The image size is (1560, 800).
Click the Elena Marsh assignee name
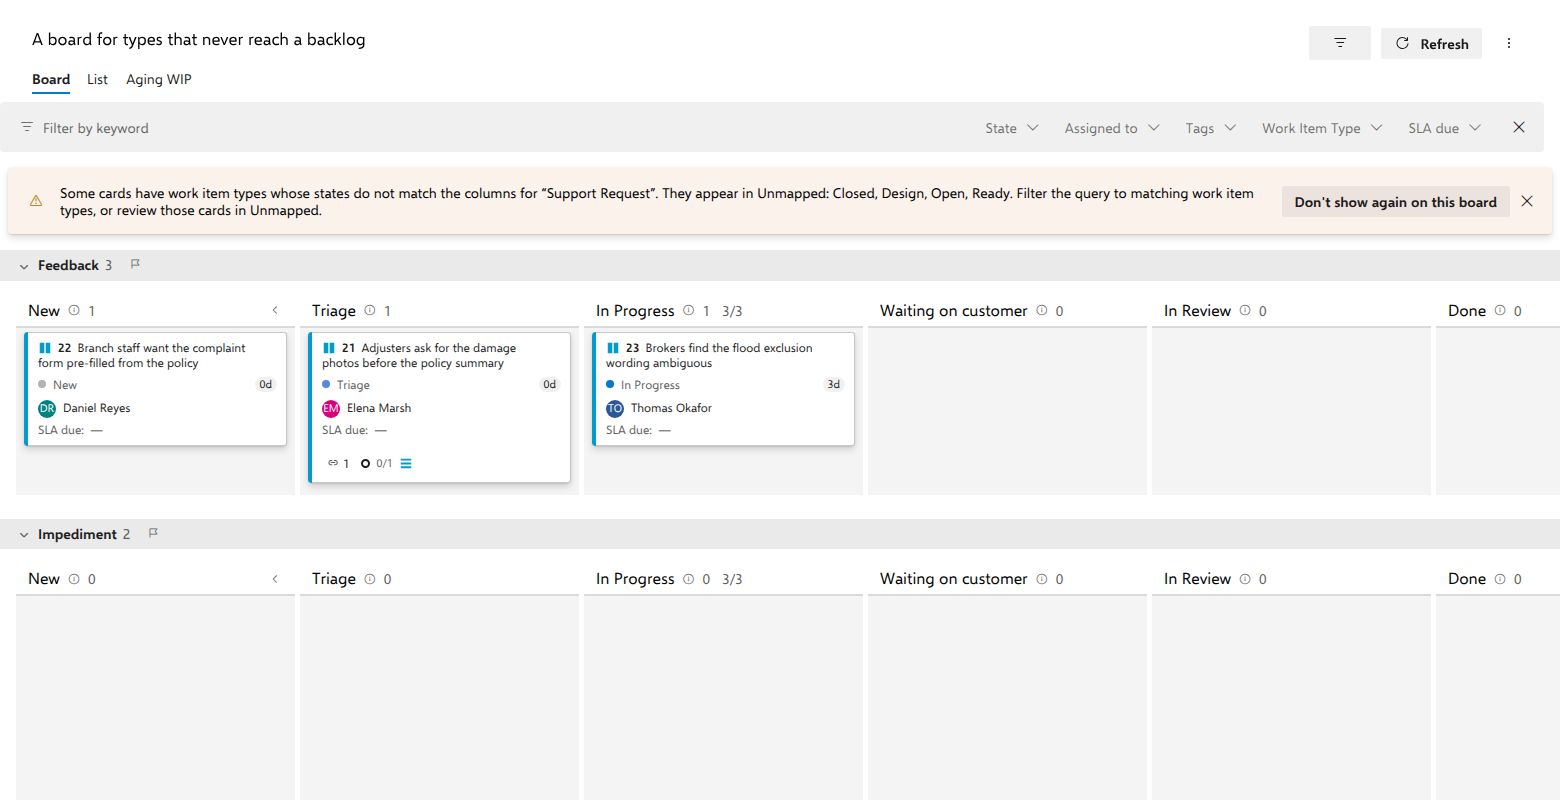pos(379,408)
